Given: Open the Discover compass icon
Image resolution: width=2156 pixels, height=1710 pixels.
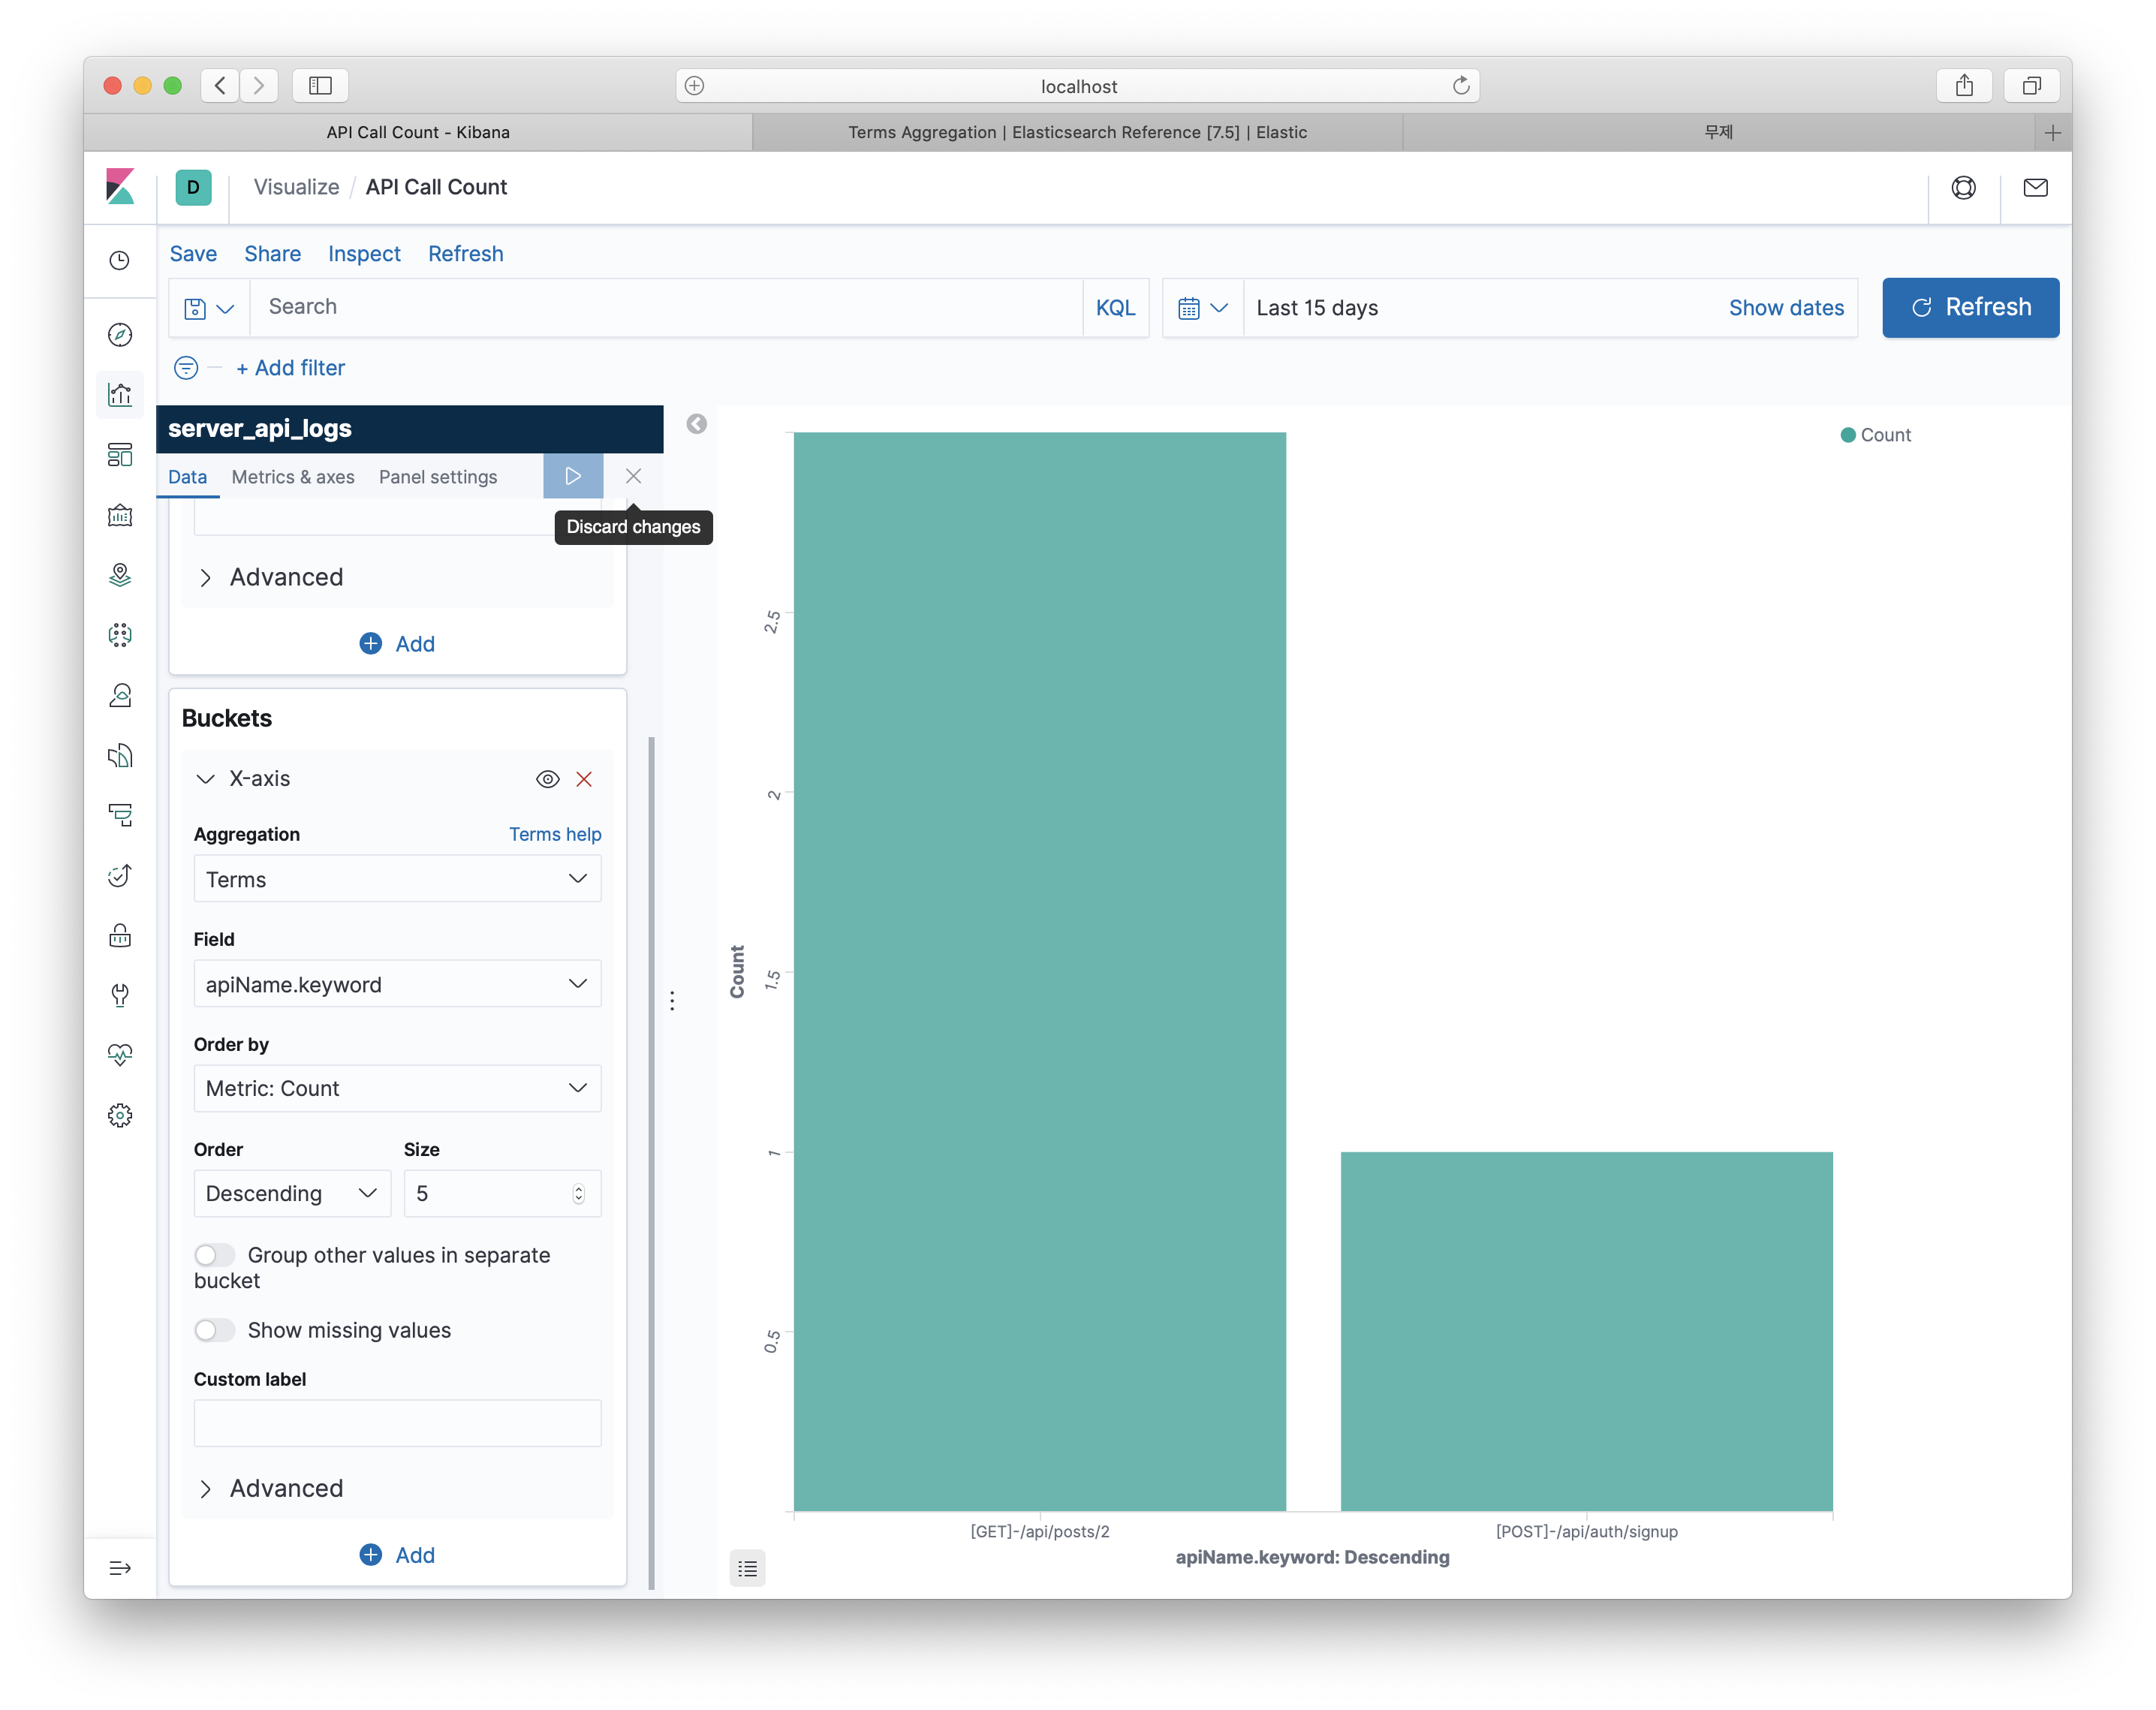Looking at the screenshot, I should tap(120, 335).
